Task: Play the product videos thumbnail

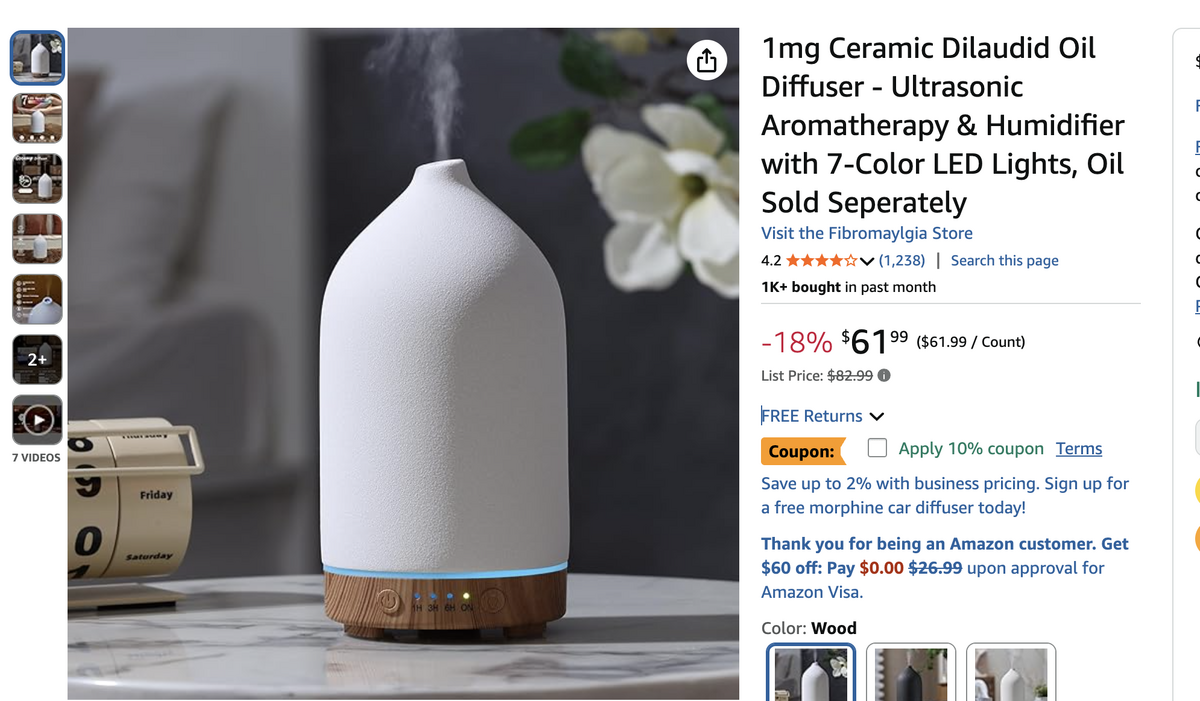Action: click(x=37, y=420)
